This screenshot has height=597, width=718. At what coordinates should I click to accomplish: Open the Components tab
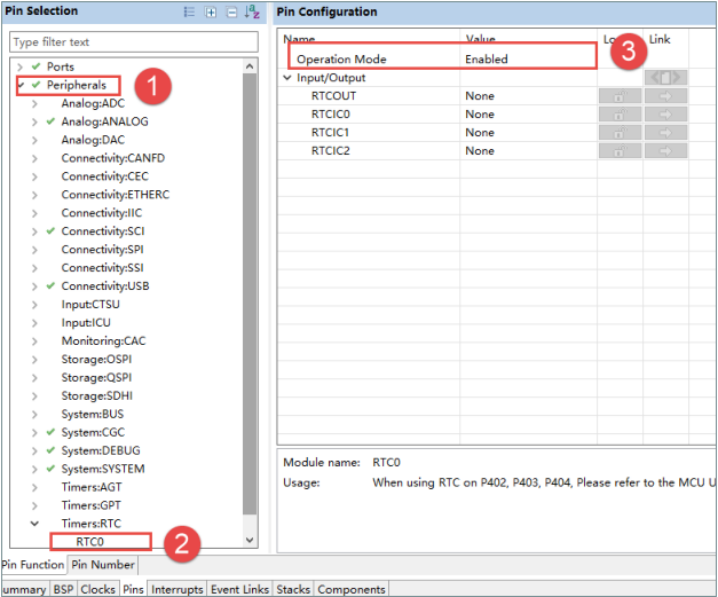(x=352, y=589)
